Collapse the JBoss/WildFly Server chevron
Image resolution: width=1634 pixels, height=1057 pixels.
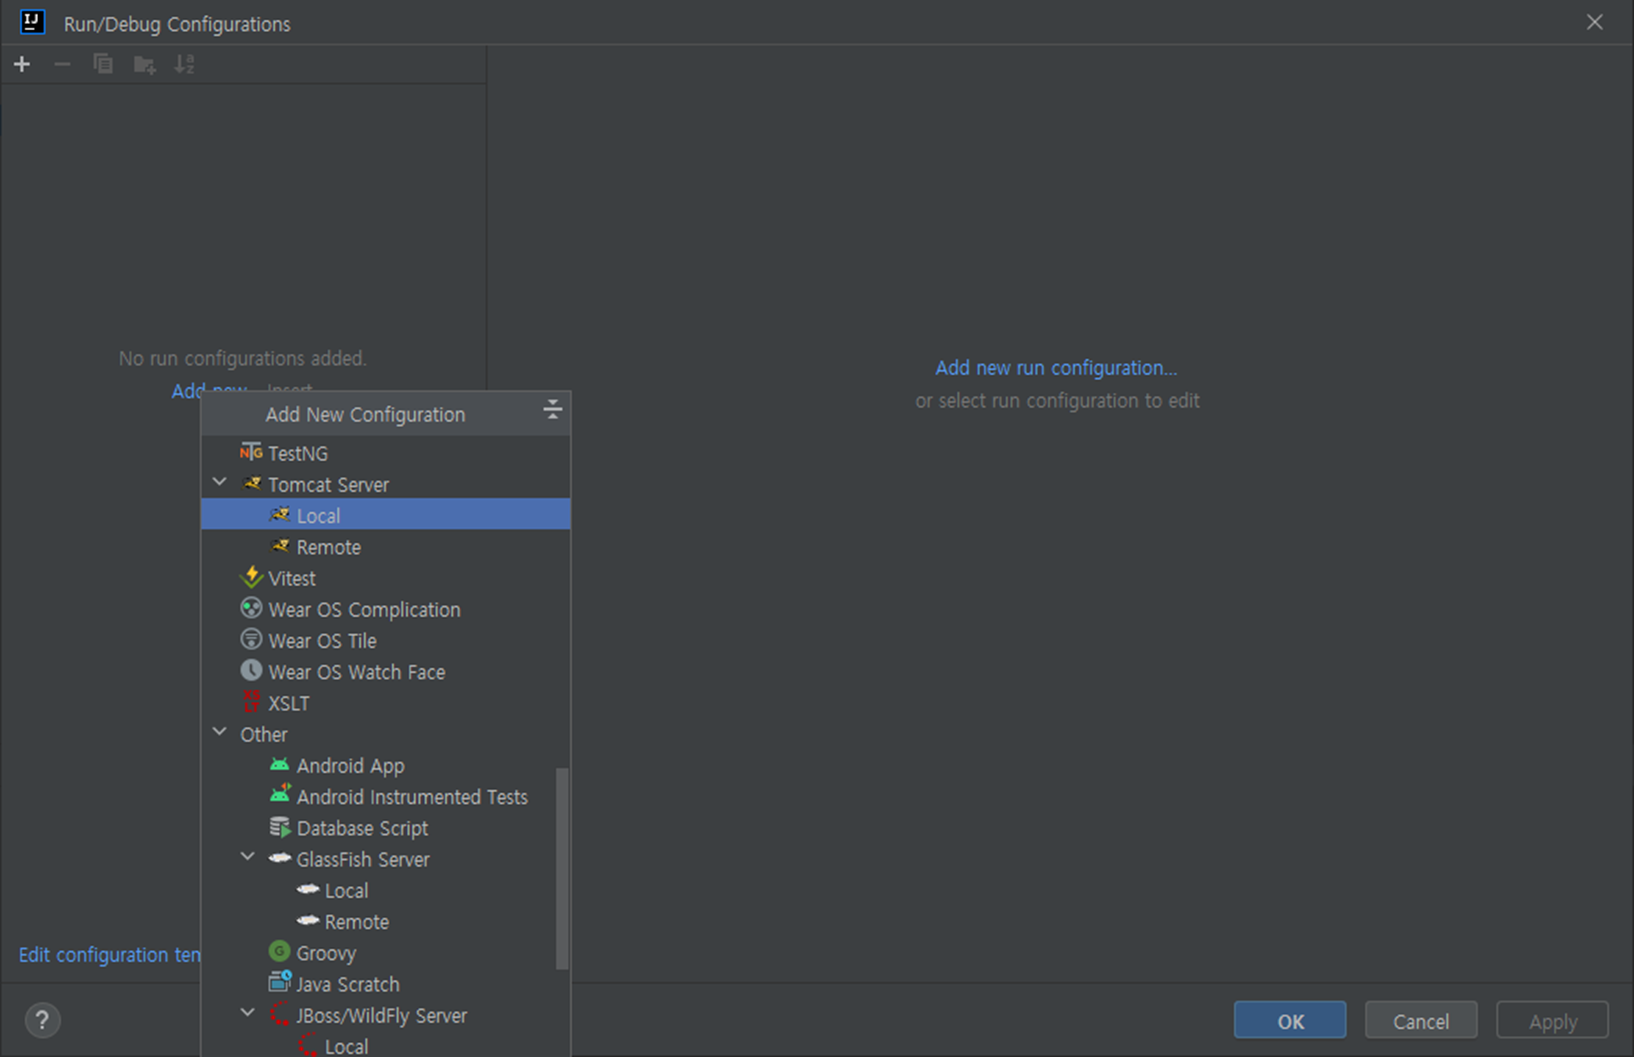point(248,1014)
